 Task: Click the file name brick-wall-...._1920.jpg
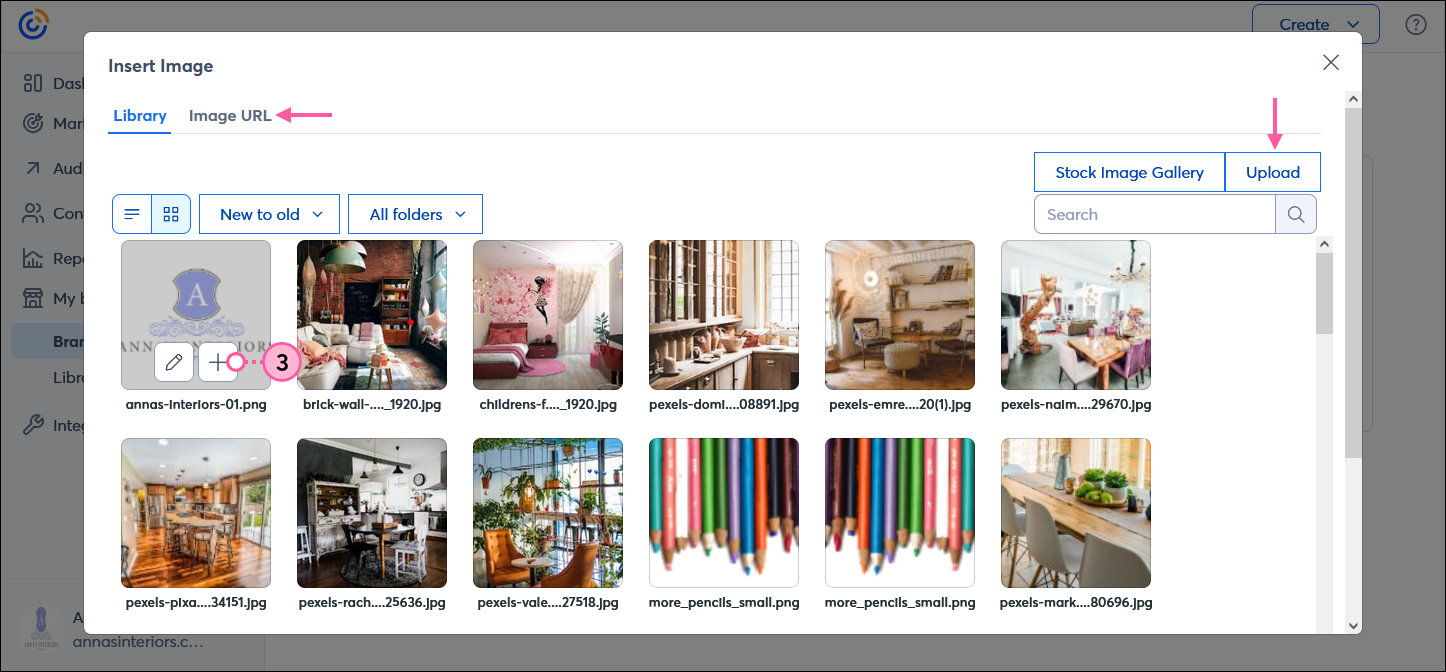(372, 405)
